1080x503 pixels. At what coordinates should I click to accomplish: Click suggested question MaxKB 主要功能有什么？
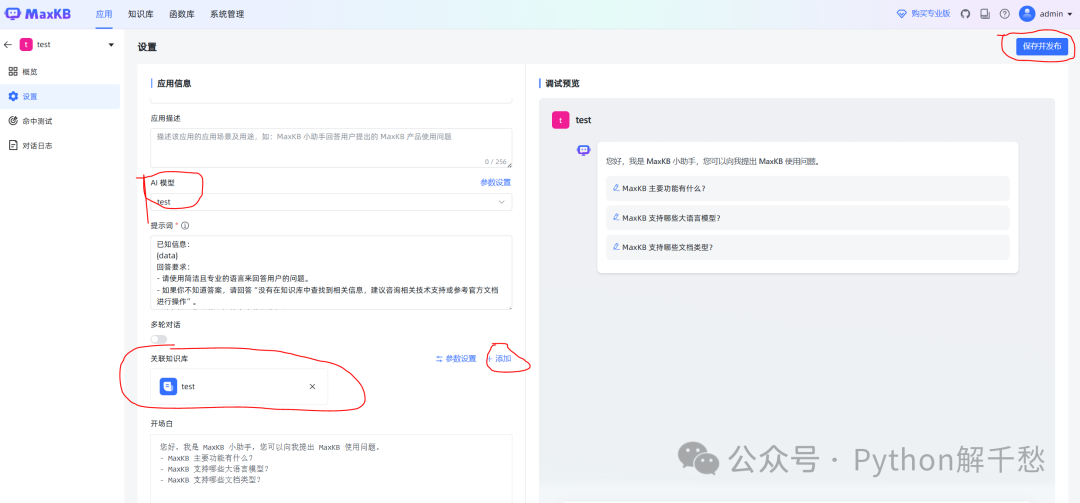[807, 188]
